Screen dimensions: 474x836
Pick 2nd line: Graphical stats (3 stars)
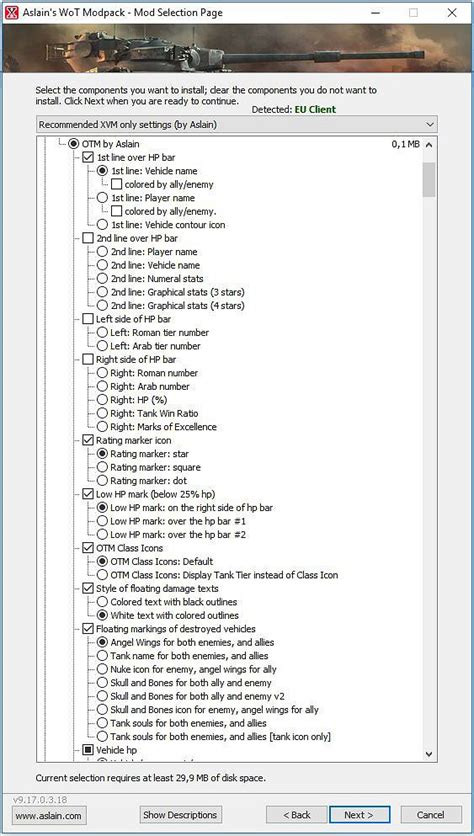102,292
